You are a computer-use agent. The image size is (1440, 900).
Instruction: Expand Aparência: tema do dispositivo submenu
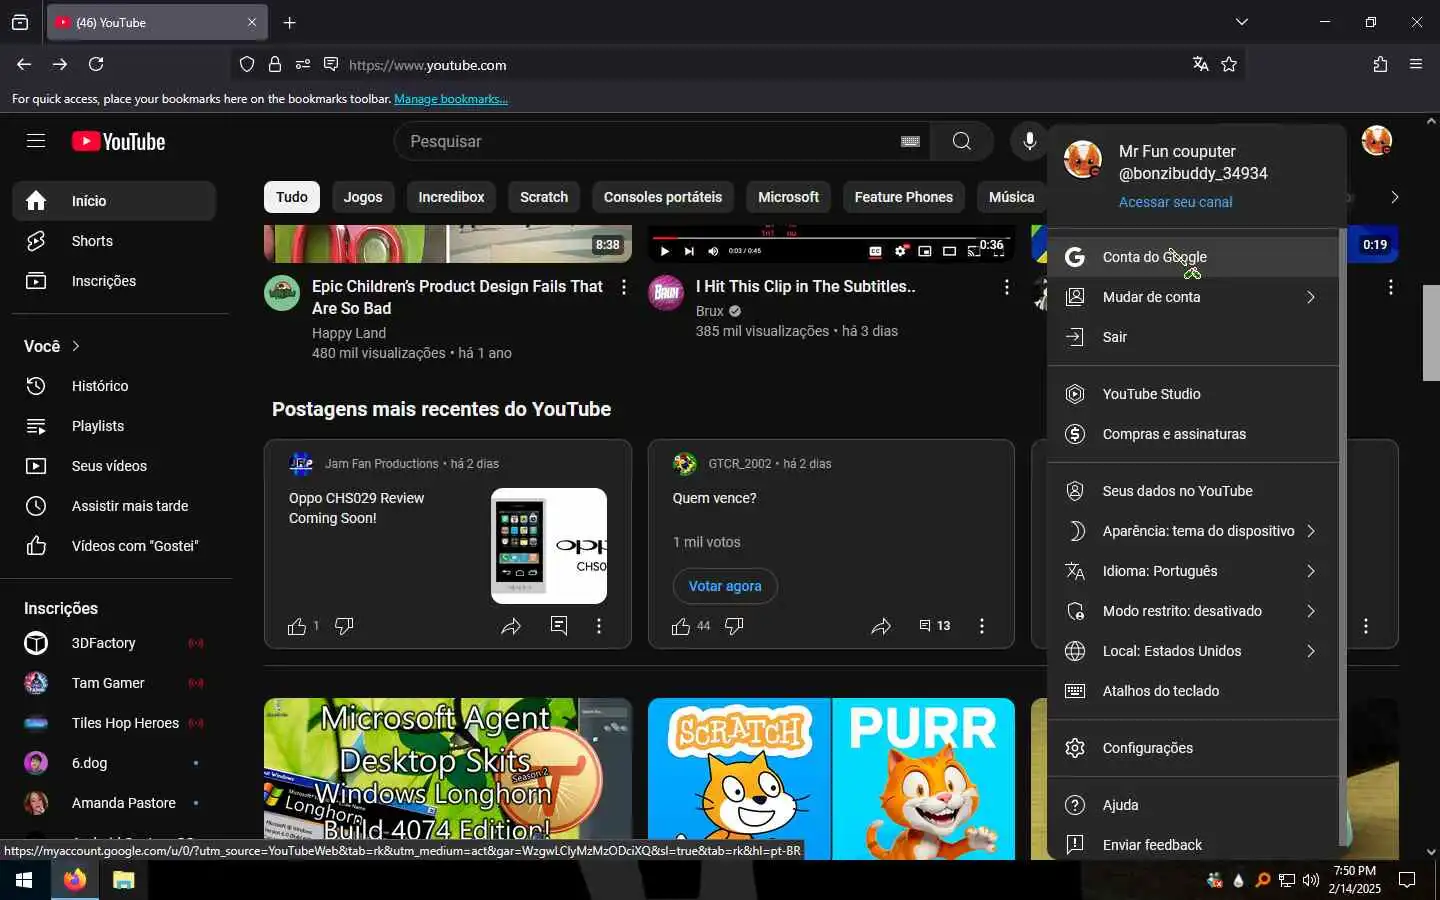[1192, 531]
